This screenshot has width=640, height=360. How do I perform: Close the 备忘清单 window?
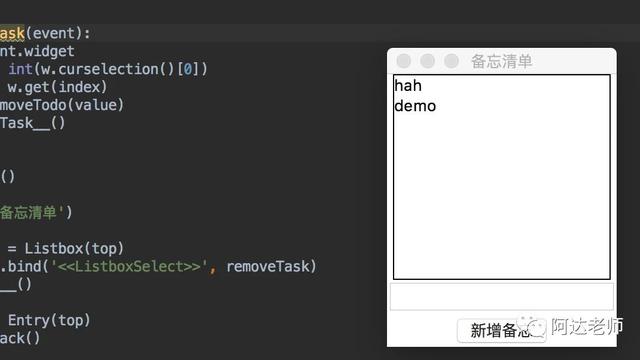point(404,61)
